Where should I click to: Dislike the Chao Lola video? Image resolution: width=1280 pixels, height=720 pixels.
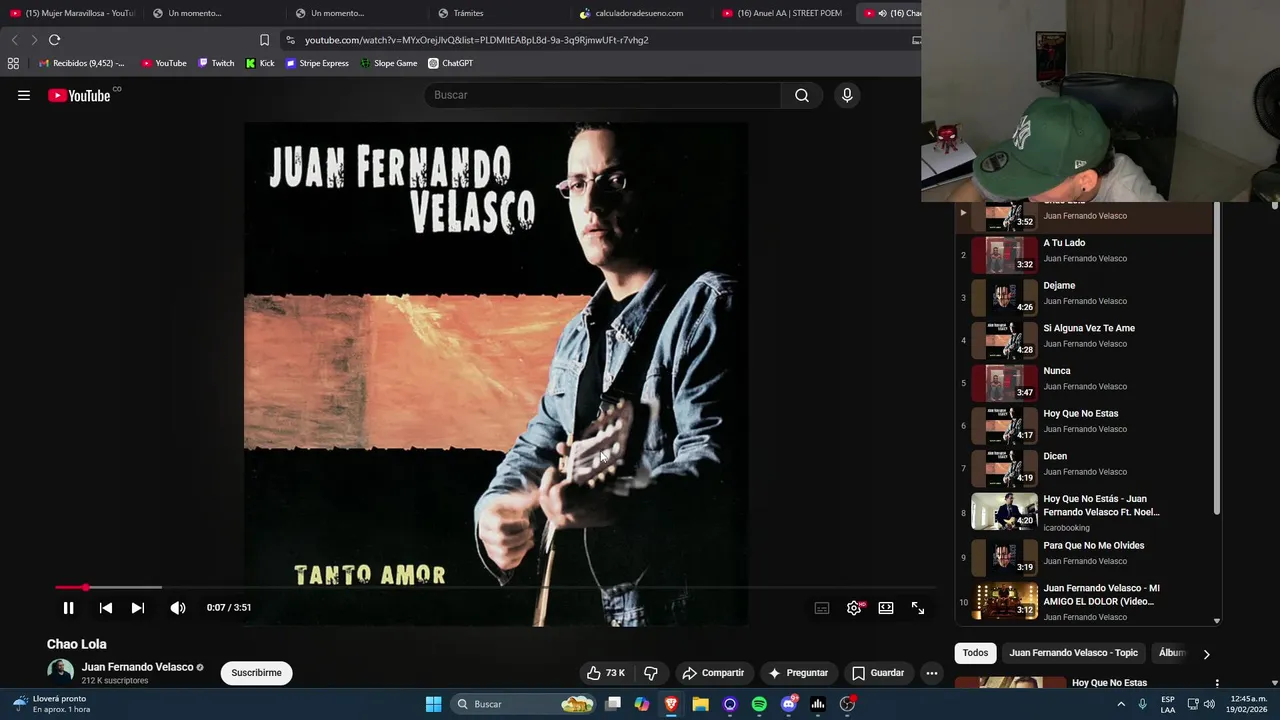pyautogui.click(x=650, y=673)
